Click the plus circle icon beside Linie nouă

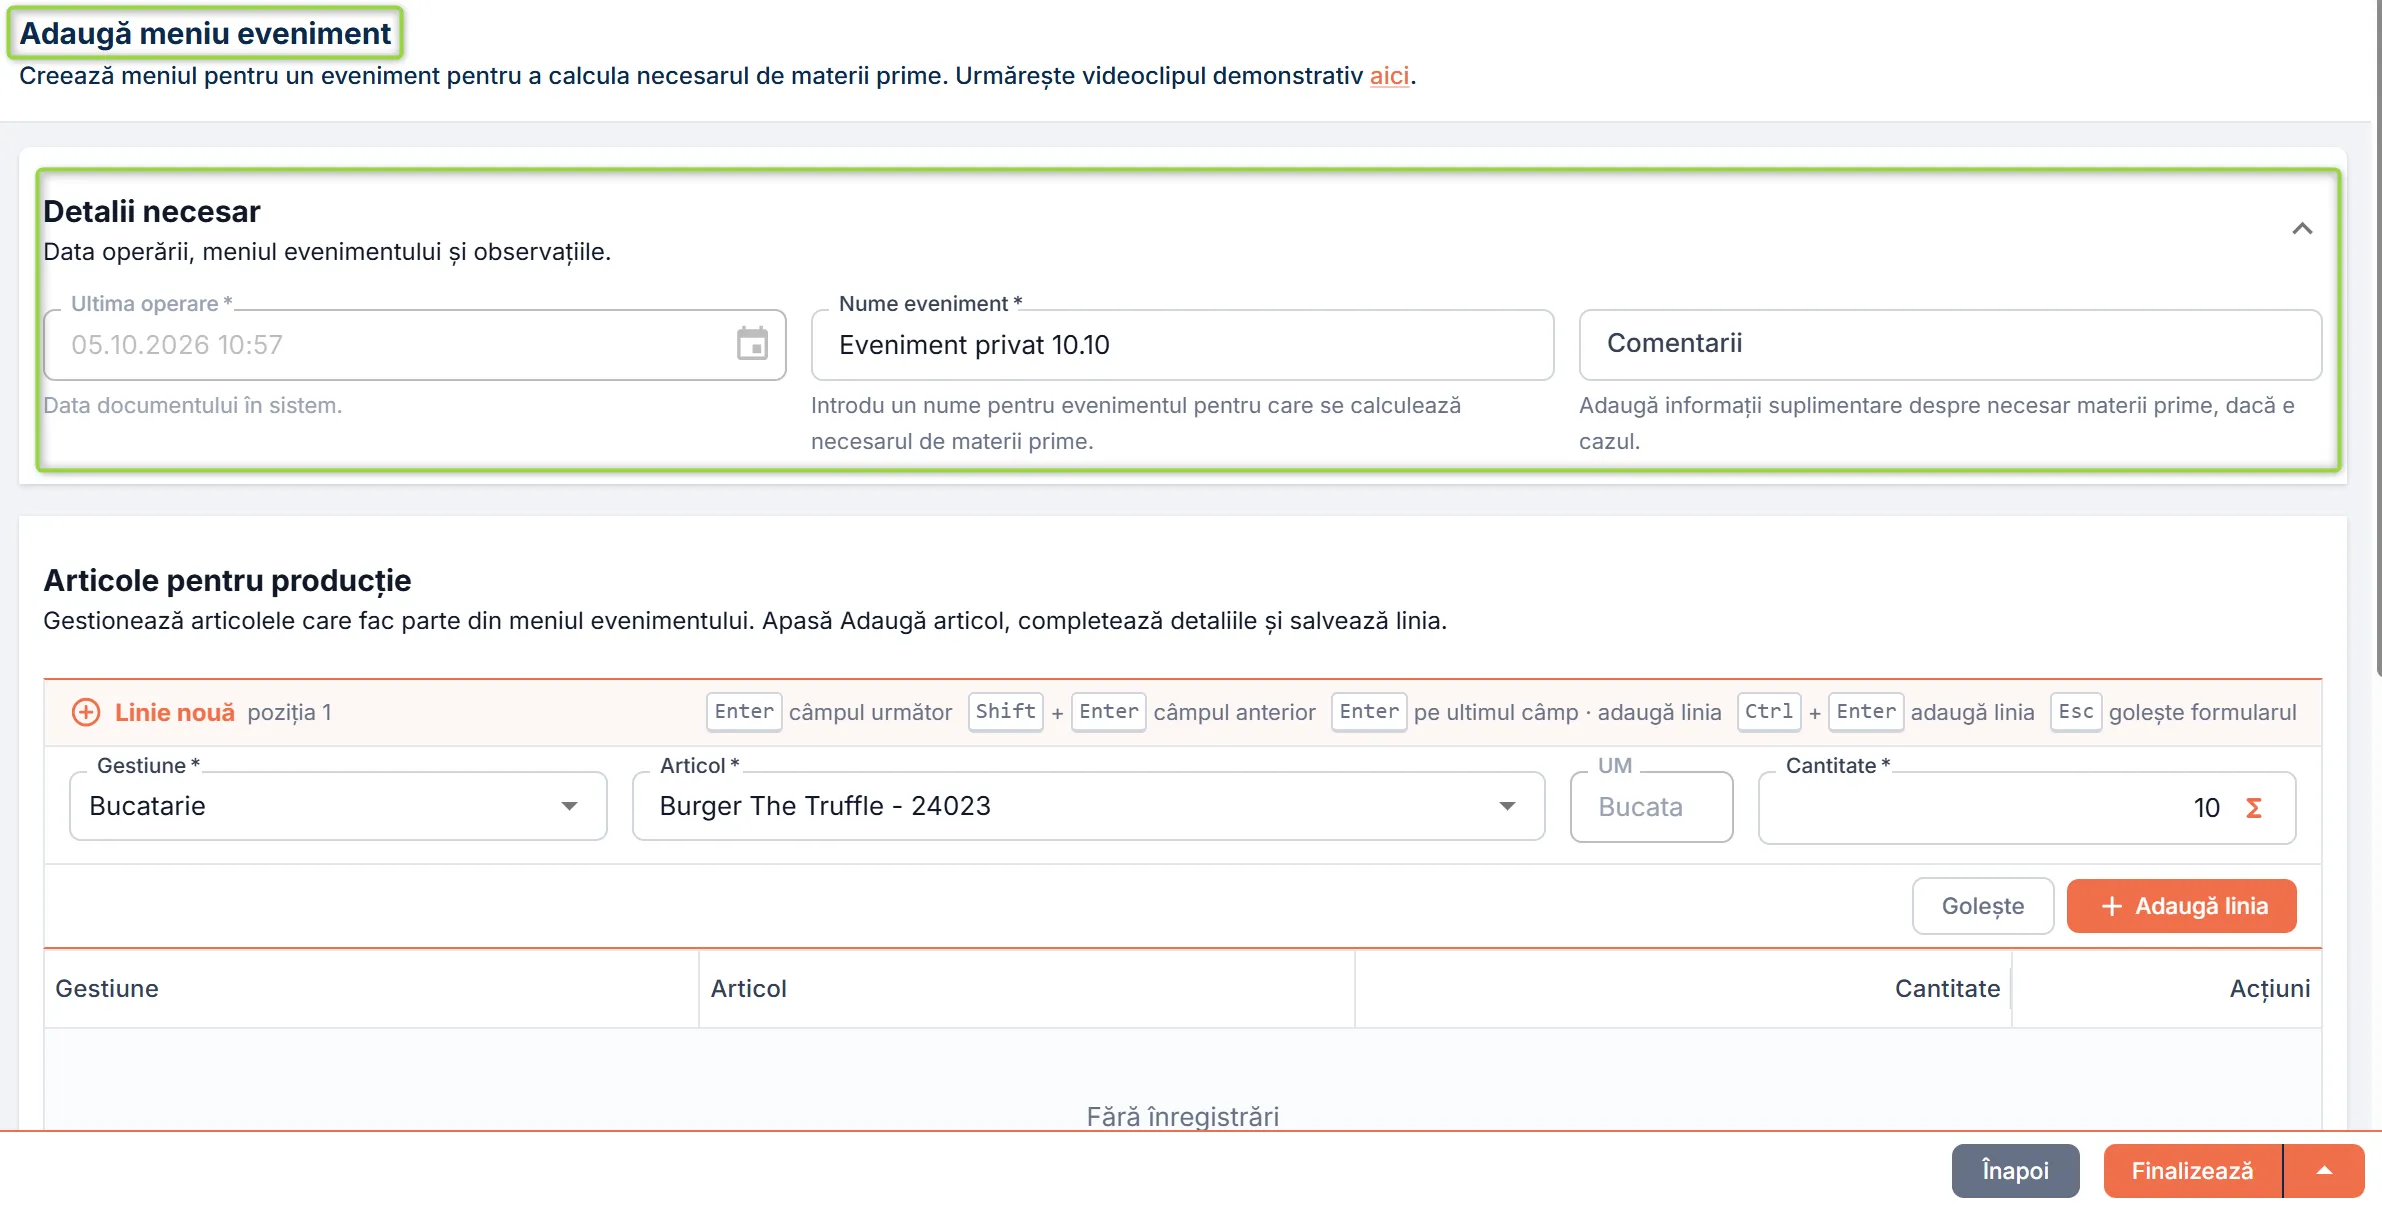[x=86, y=712]
